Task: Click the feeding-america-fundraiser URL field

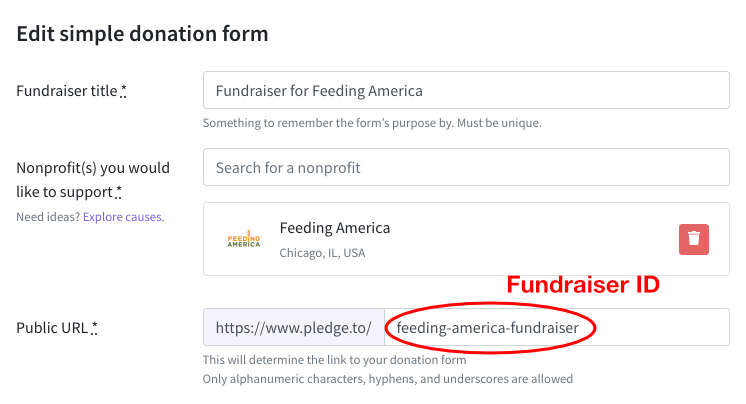Action: pyautogui.click(x=556, y=327)
